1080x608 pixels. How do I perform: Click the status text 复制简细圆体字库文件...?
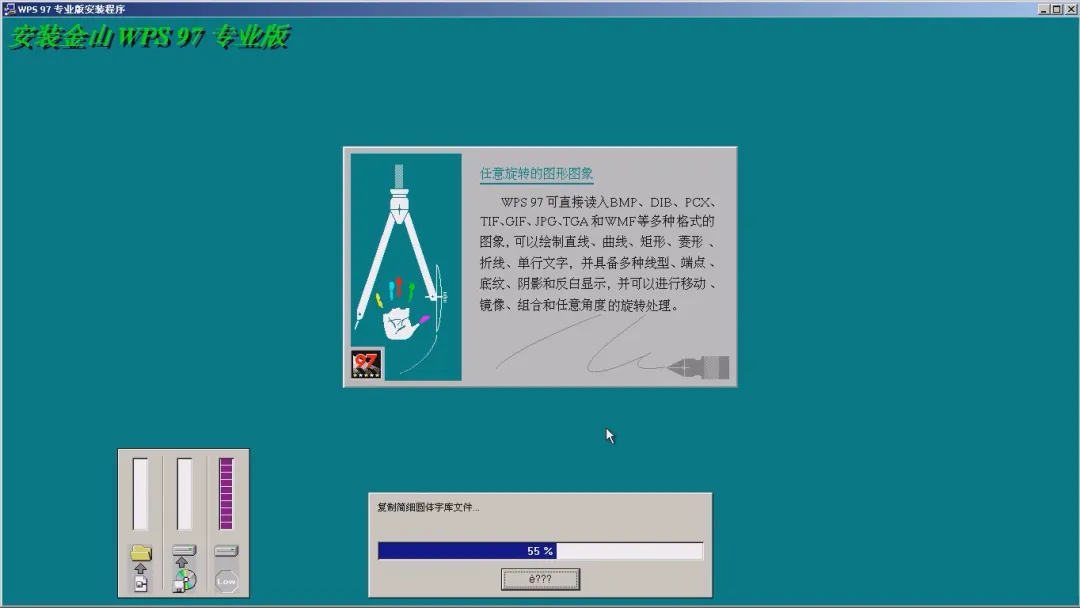(x=428, y=507)
